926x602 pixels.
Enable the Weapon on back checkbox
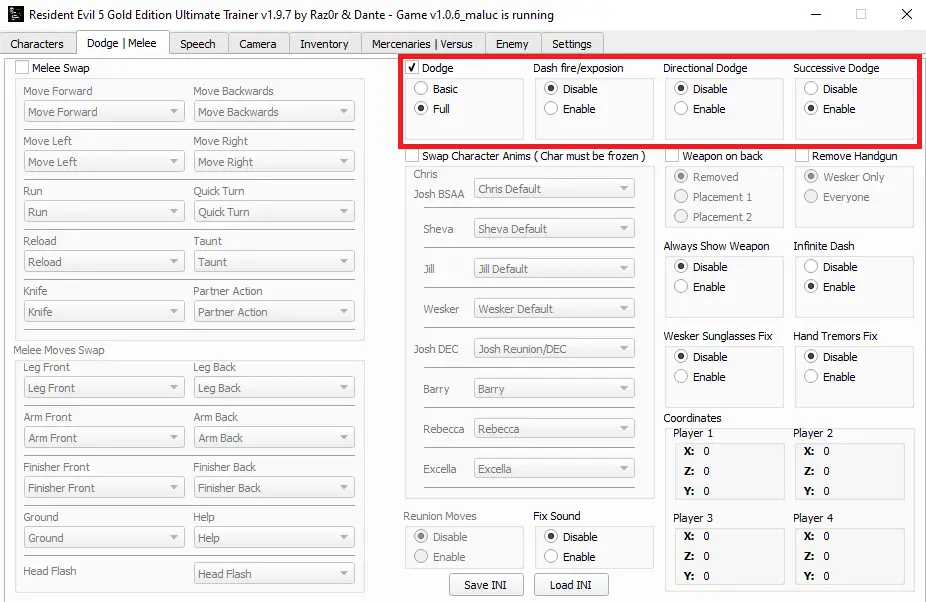point(672,156)
